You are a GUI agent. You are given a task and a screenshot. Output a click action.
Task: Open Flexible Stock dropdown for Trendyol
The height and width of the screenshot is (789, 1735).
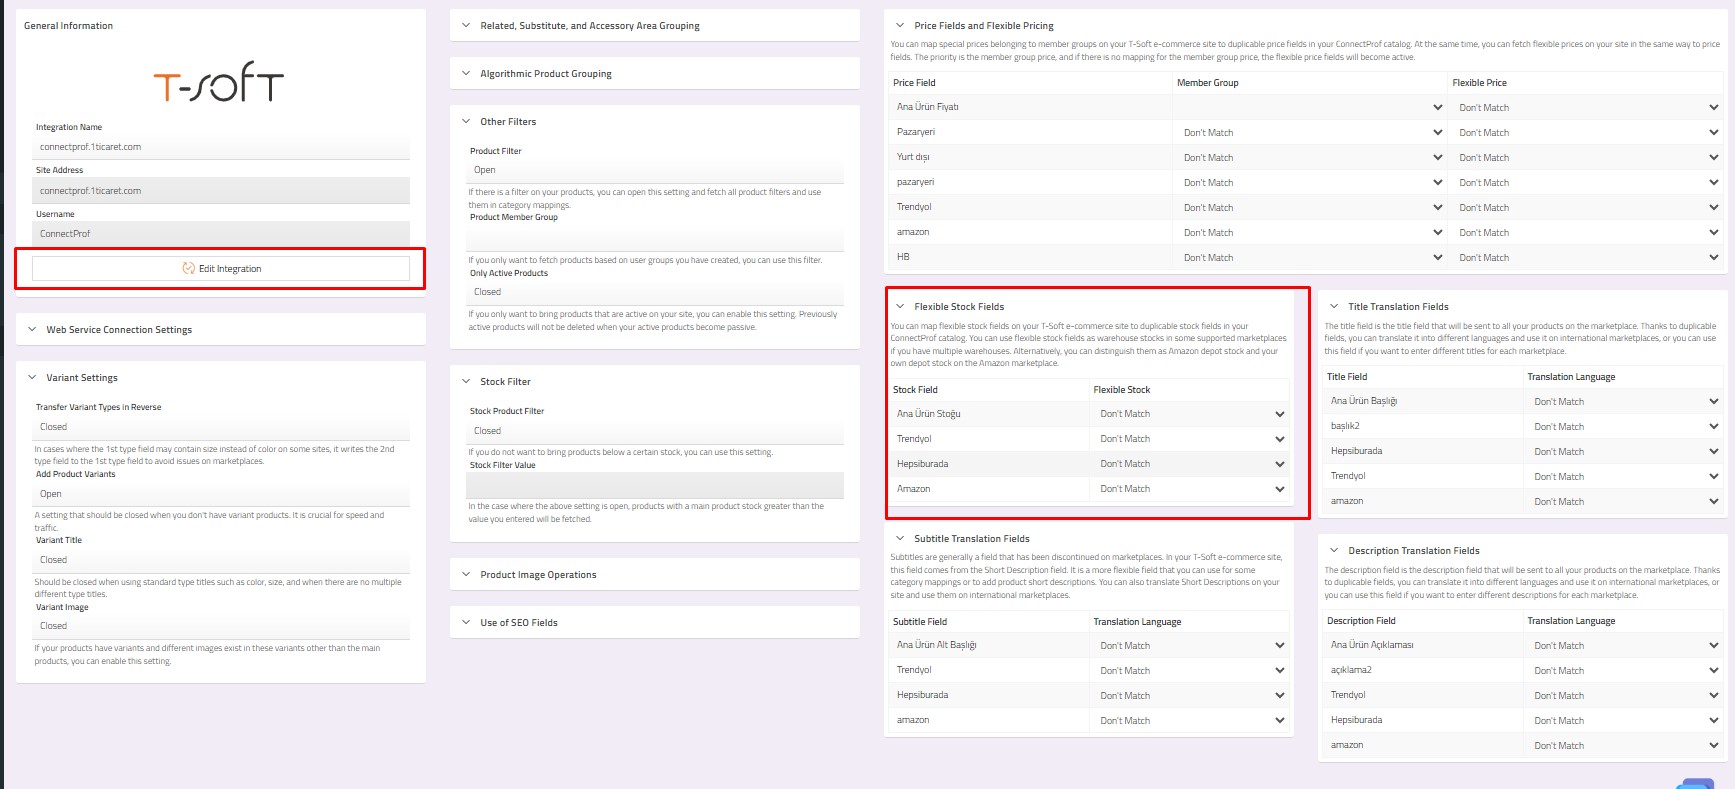1191,439
